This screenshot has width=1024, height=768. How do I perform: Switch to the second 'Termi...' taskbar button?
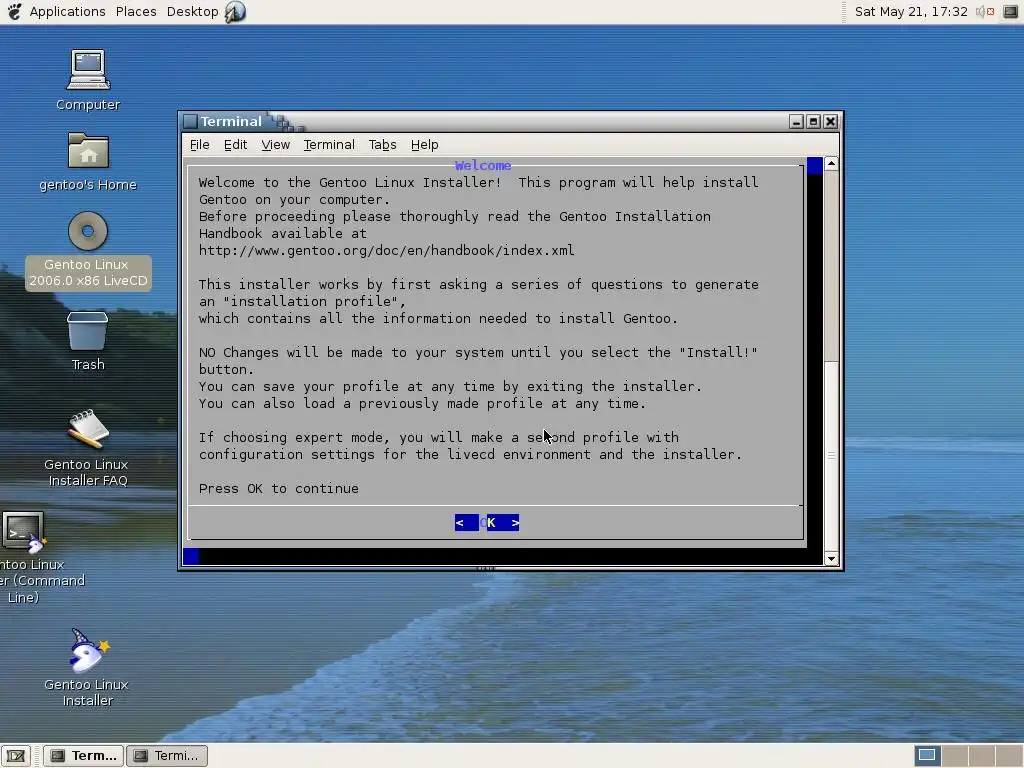tap(167, 756)
